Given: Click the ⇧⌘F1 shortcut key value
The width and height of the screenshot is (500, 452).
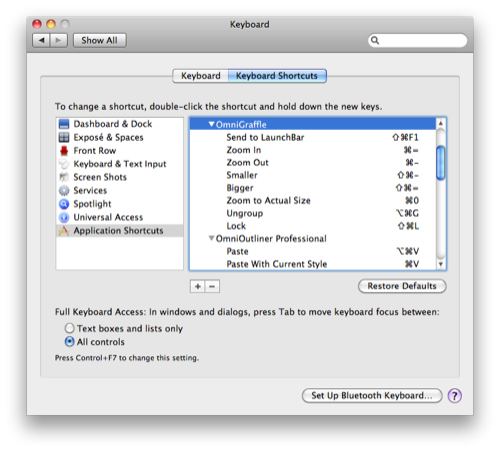Looking at the screenshot, I should click(x=405, y=137).
